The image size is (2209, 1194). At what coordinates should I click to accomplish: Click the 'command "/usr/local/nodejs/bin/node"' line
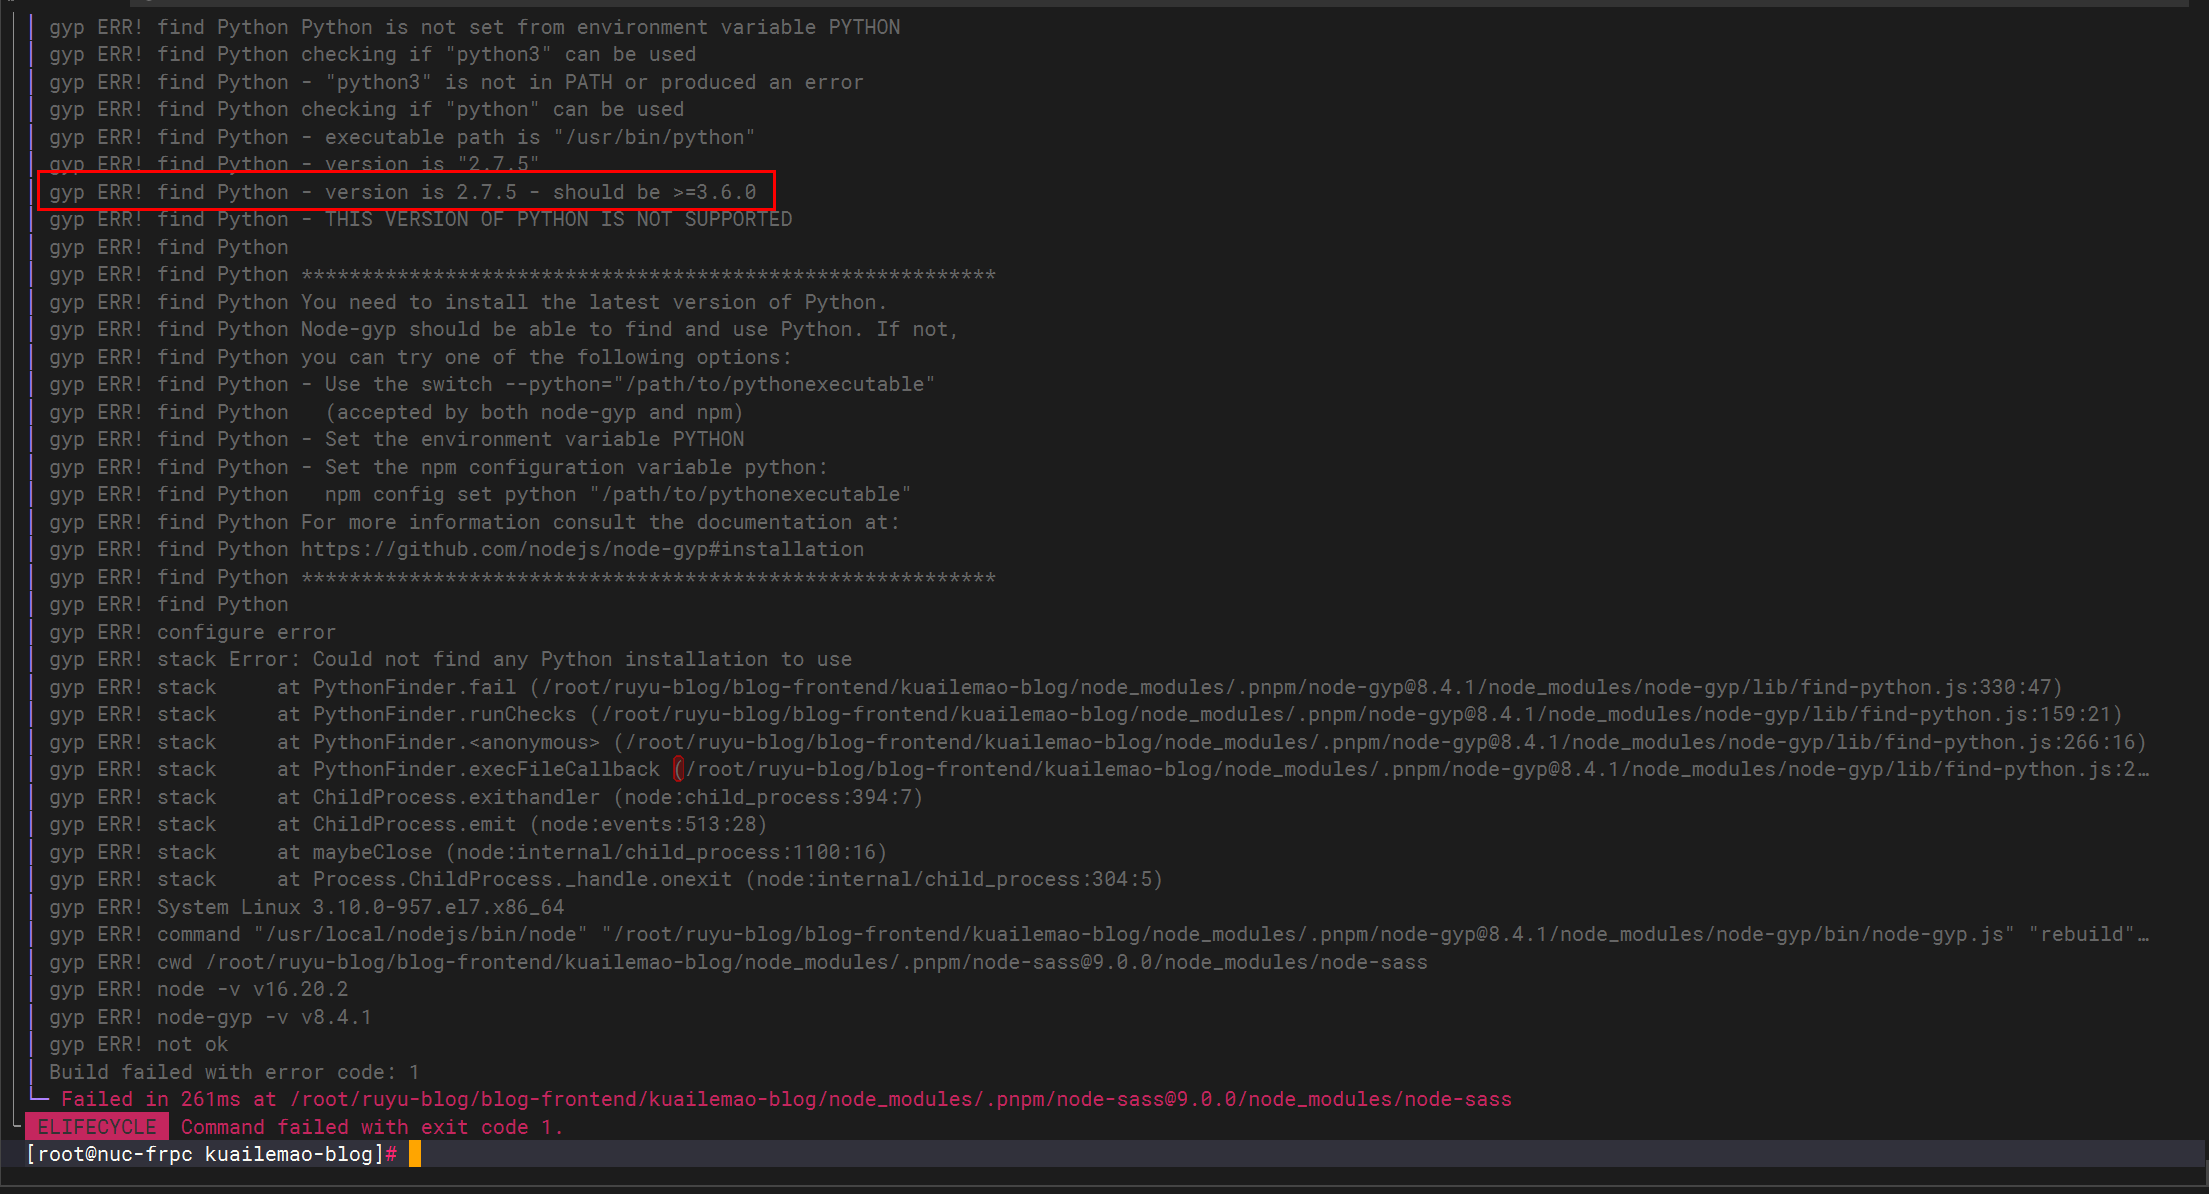pyautogui.click(x=1099, y=934)
